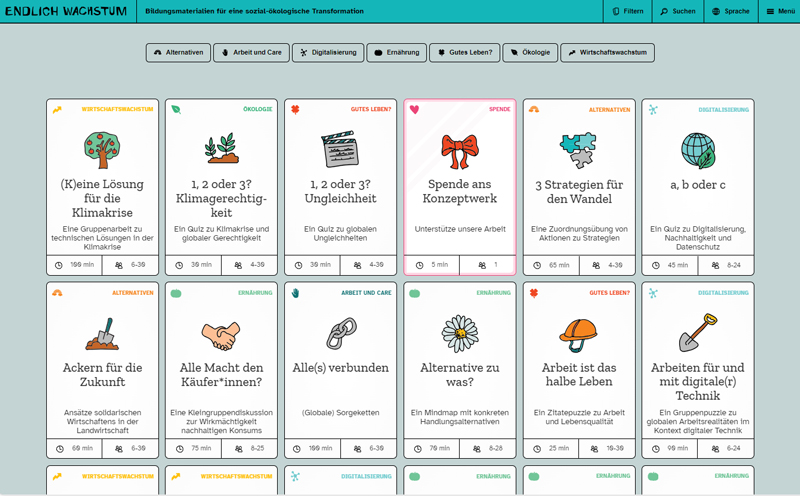
Task: Open "Ackern für die Zukunft" title
Action: point(102,374)
